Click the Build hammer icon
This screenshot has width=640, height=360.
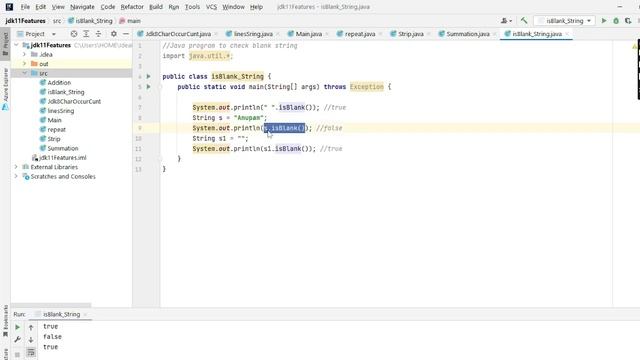point(524,20)
